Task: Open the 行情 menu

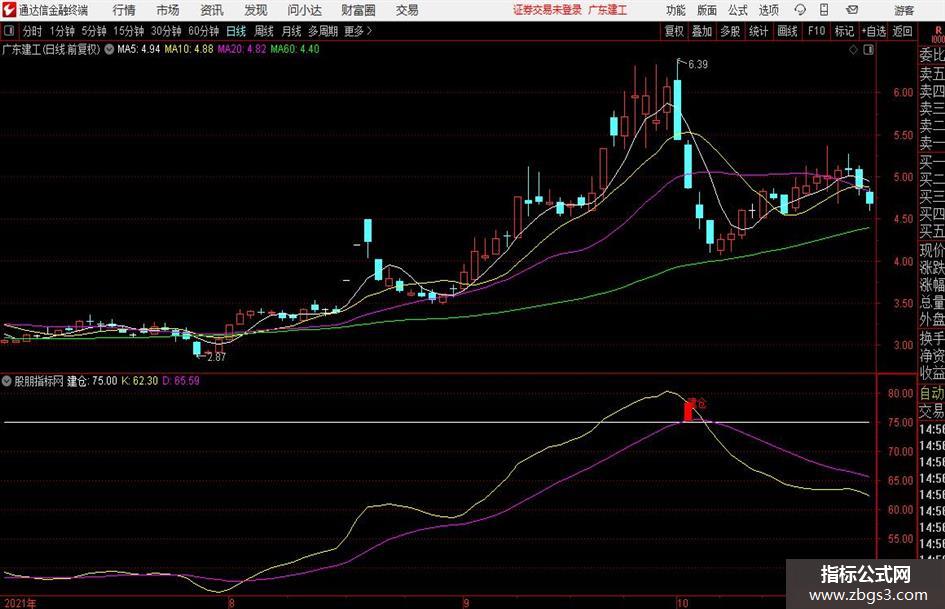Action: [x=124, y=10]
